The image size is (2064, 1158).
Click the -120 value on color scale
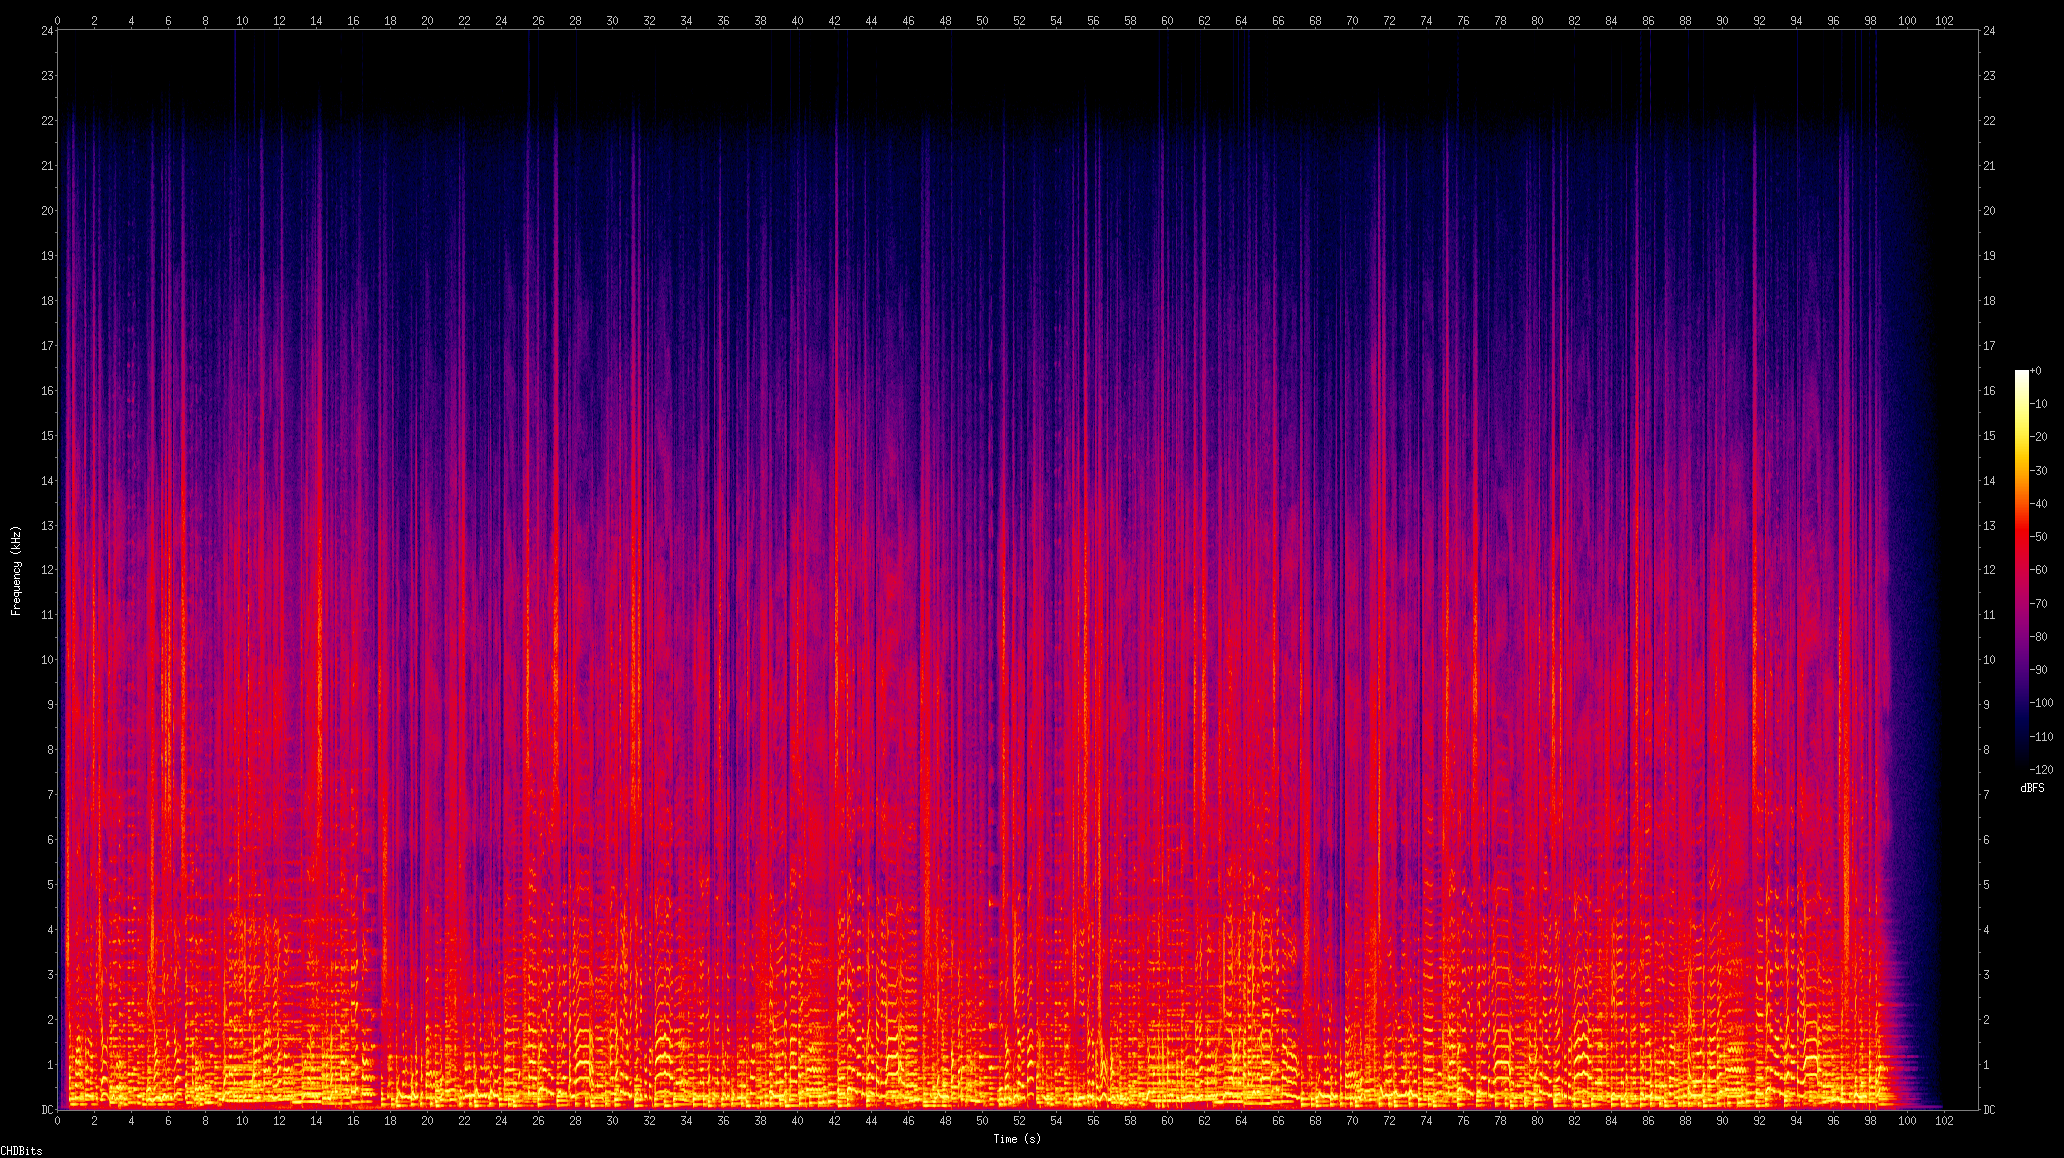tap(2041, 769)
